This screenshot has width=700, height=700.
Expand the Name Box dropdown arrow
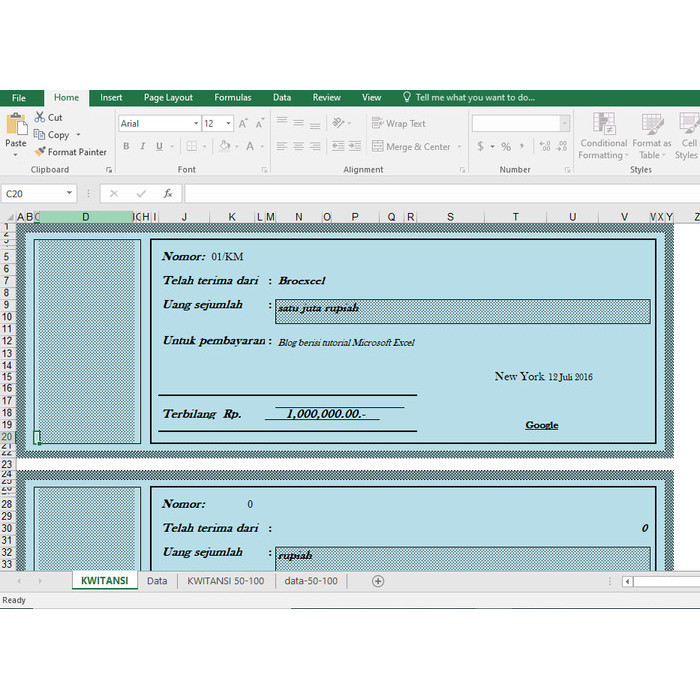[x=69, y=193]
